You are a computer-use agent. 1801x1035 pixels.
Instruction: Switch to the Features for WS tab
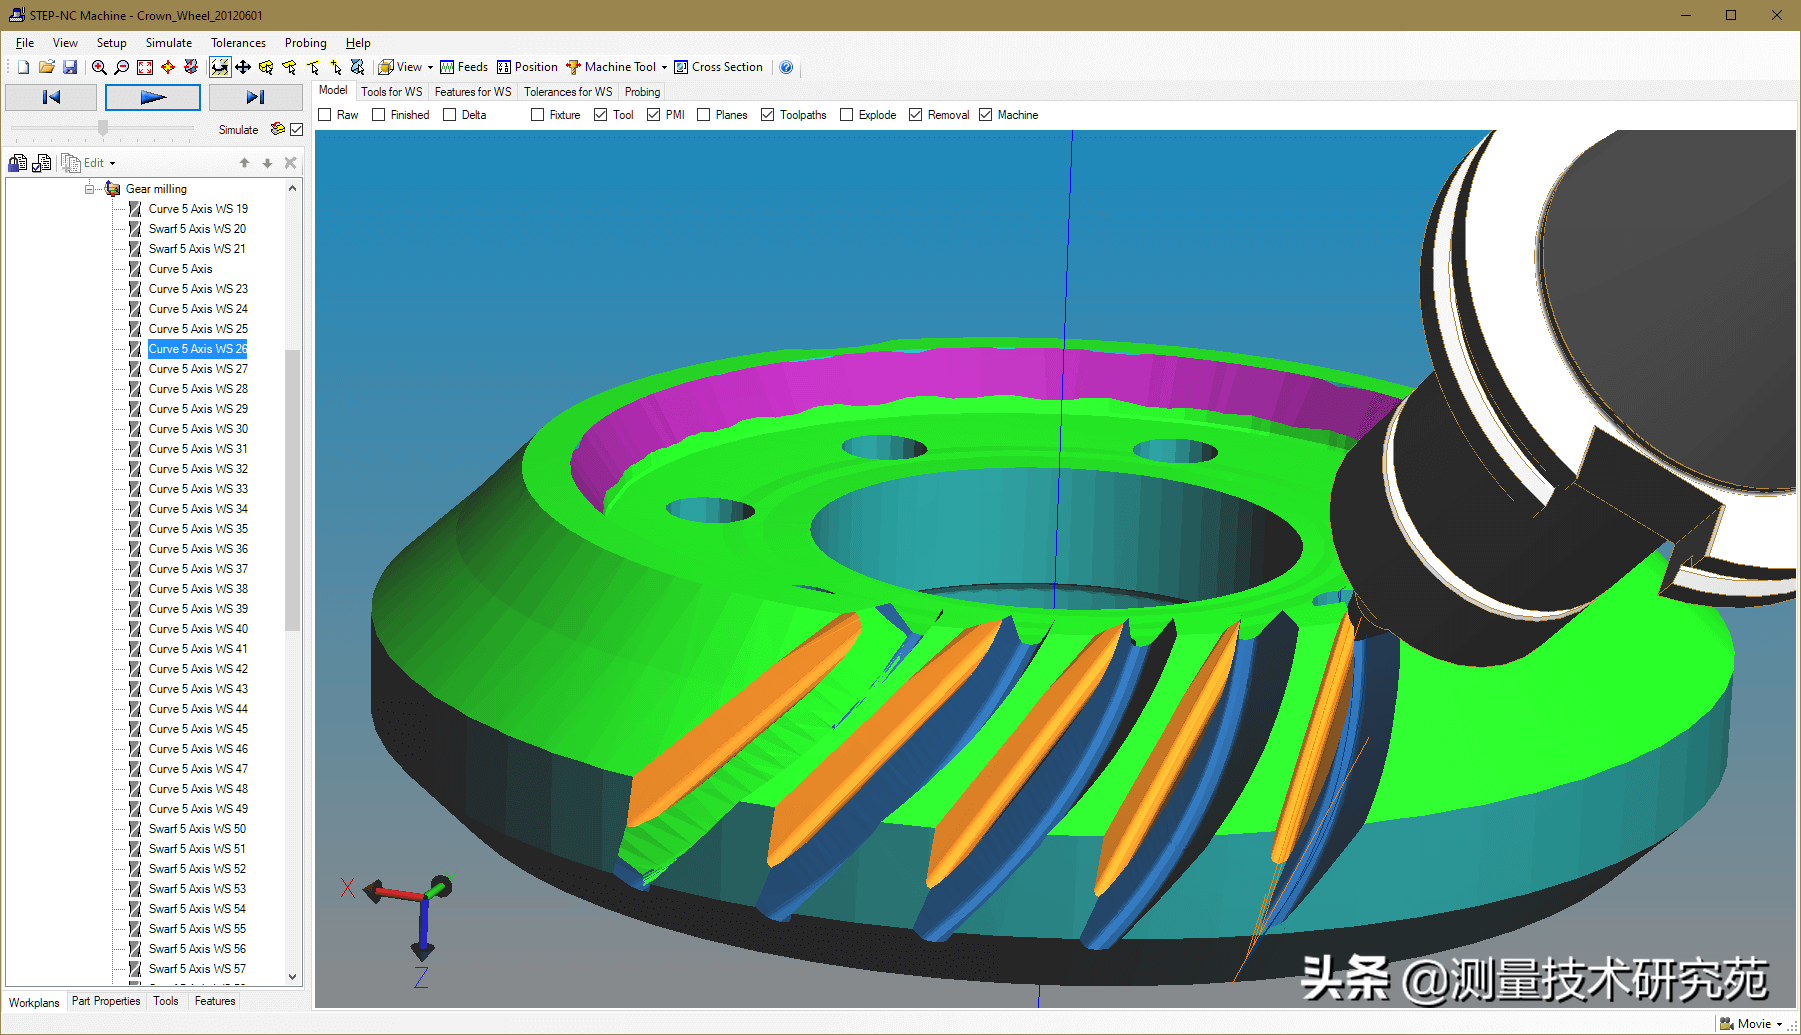[473, 92]
